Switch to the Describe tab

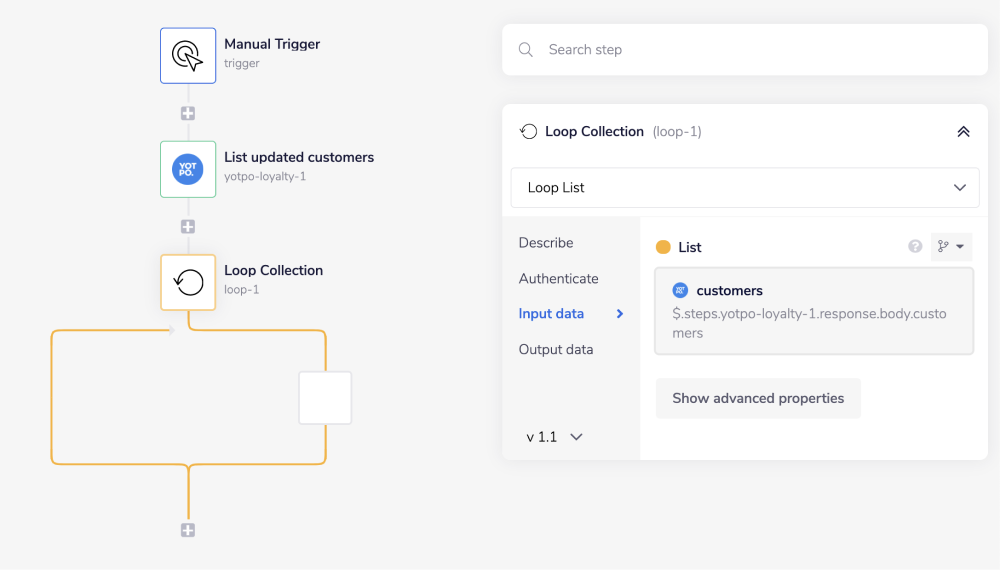coord(546,243)
